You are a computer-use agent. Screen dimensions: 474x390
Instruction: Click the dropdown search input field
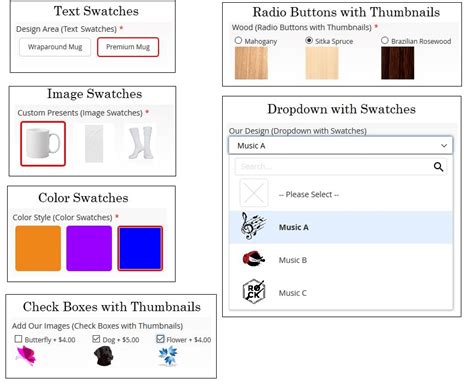pos(341,166)
